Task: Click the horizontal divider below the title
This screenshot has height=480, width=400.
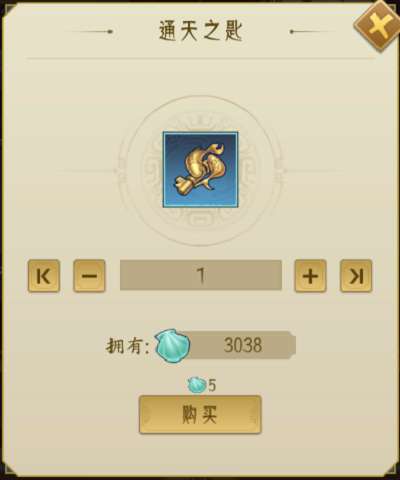Action: click(x=201, y=59)
